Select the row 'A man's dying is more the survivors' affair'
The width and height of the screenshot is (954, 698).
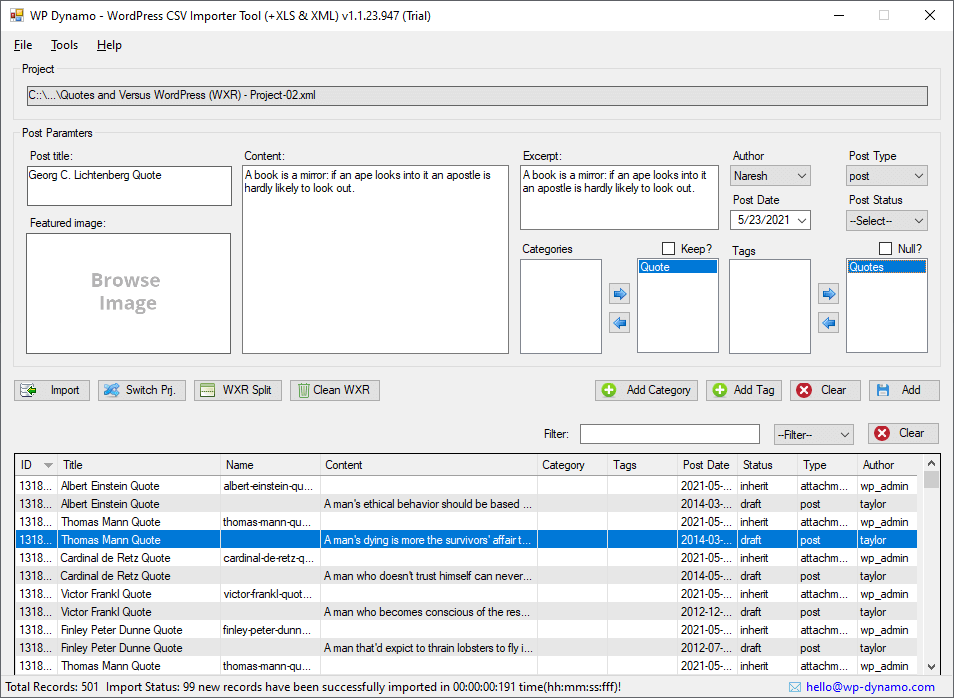466,540
